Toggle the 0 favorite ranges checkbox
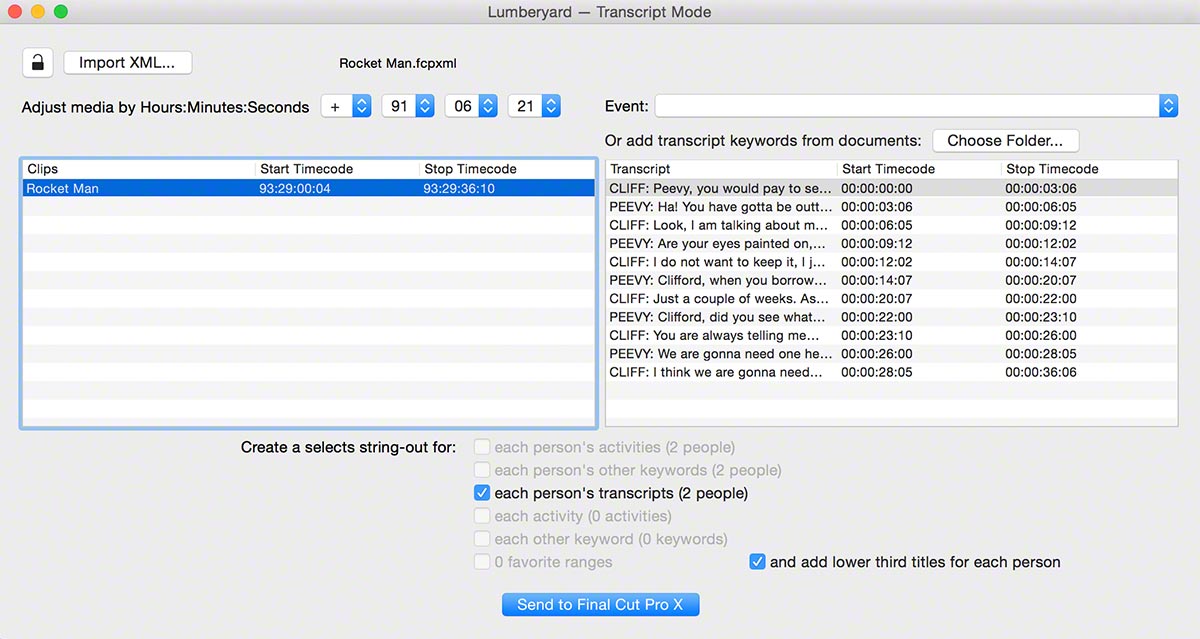The width and height of the screenshot is (1200, 639). coord(482,562)
